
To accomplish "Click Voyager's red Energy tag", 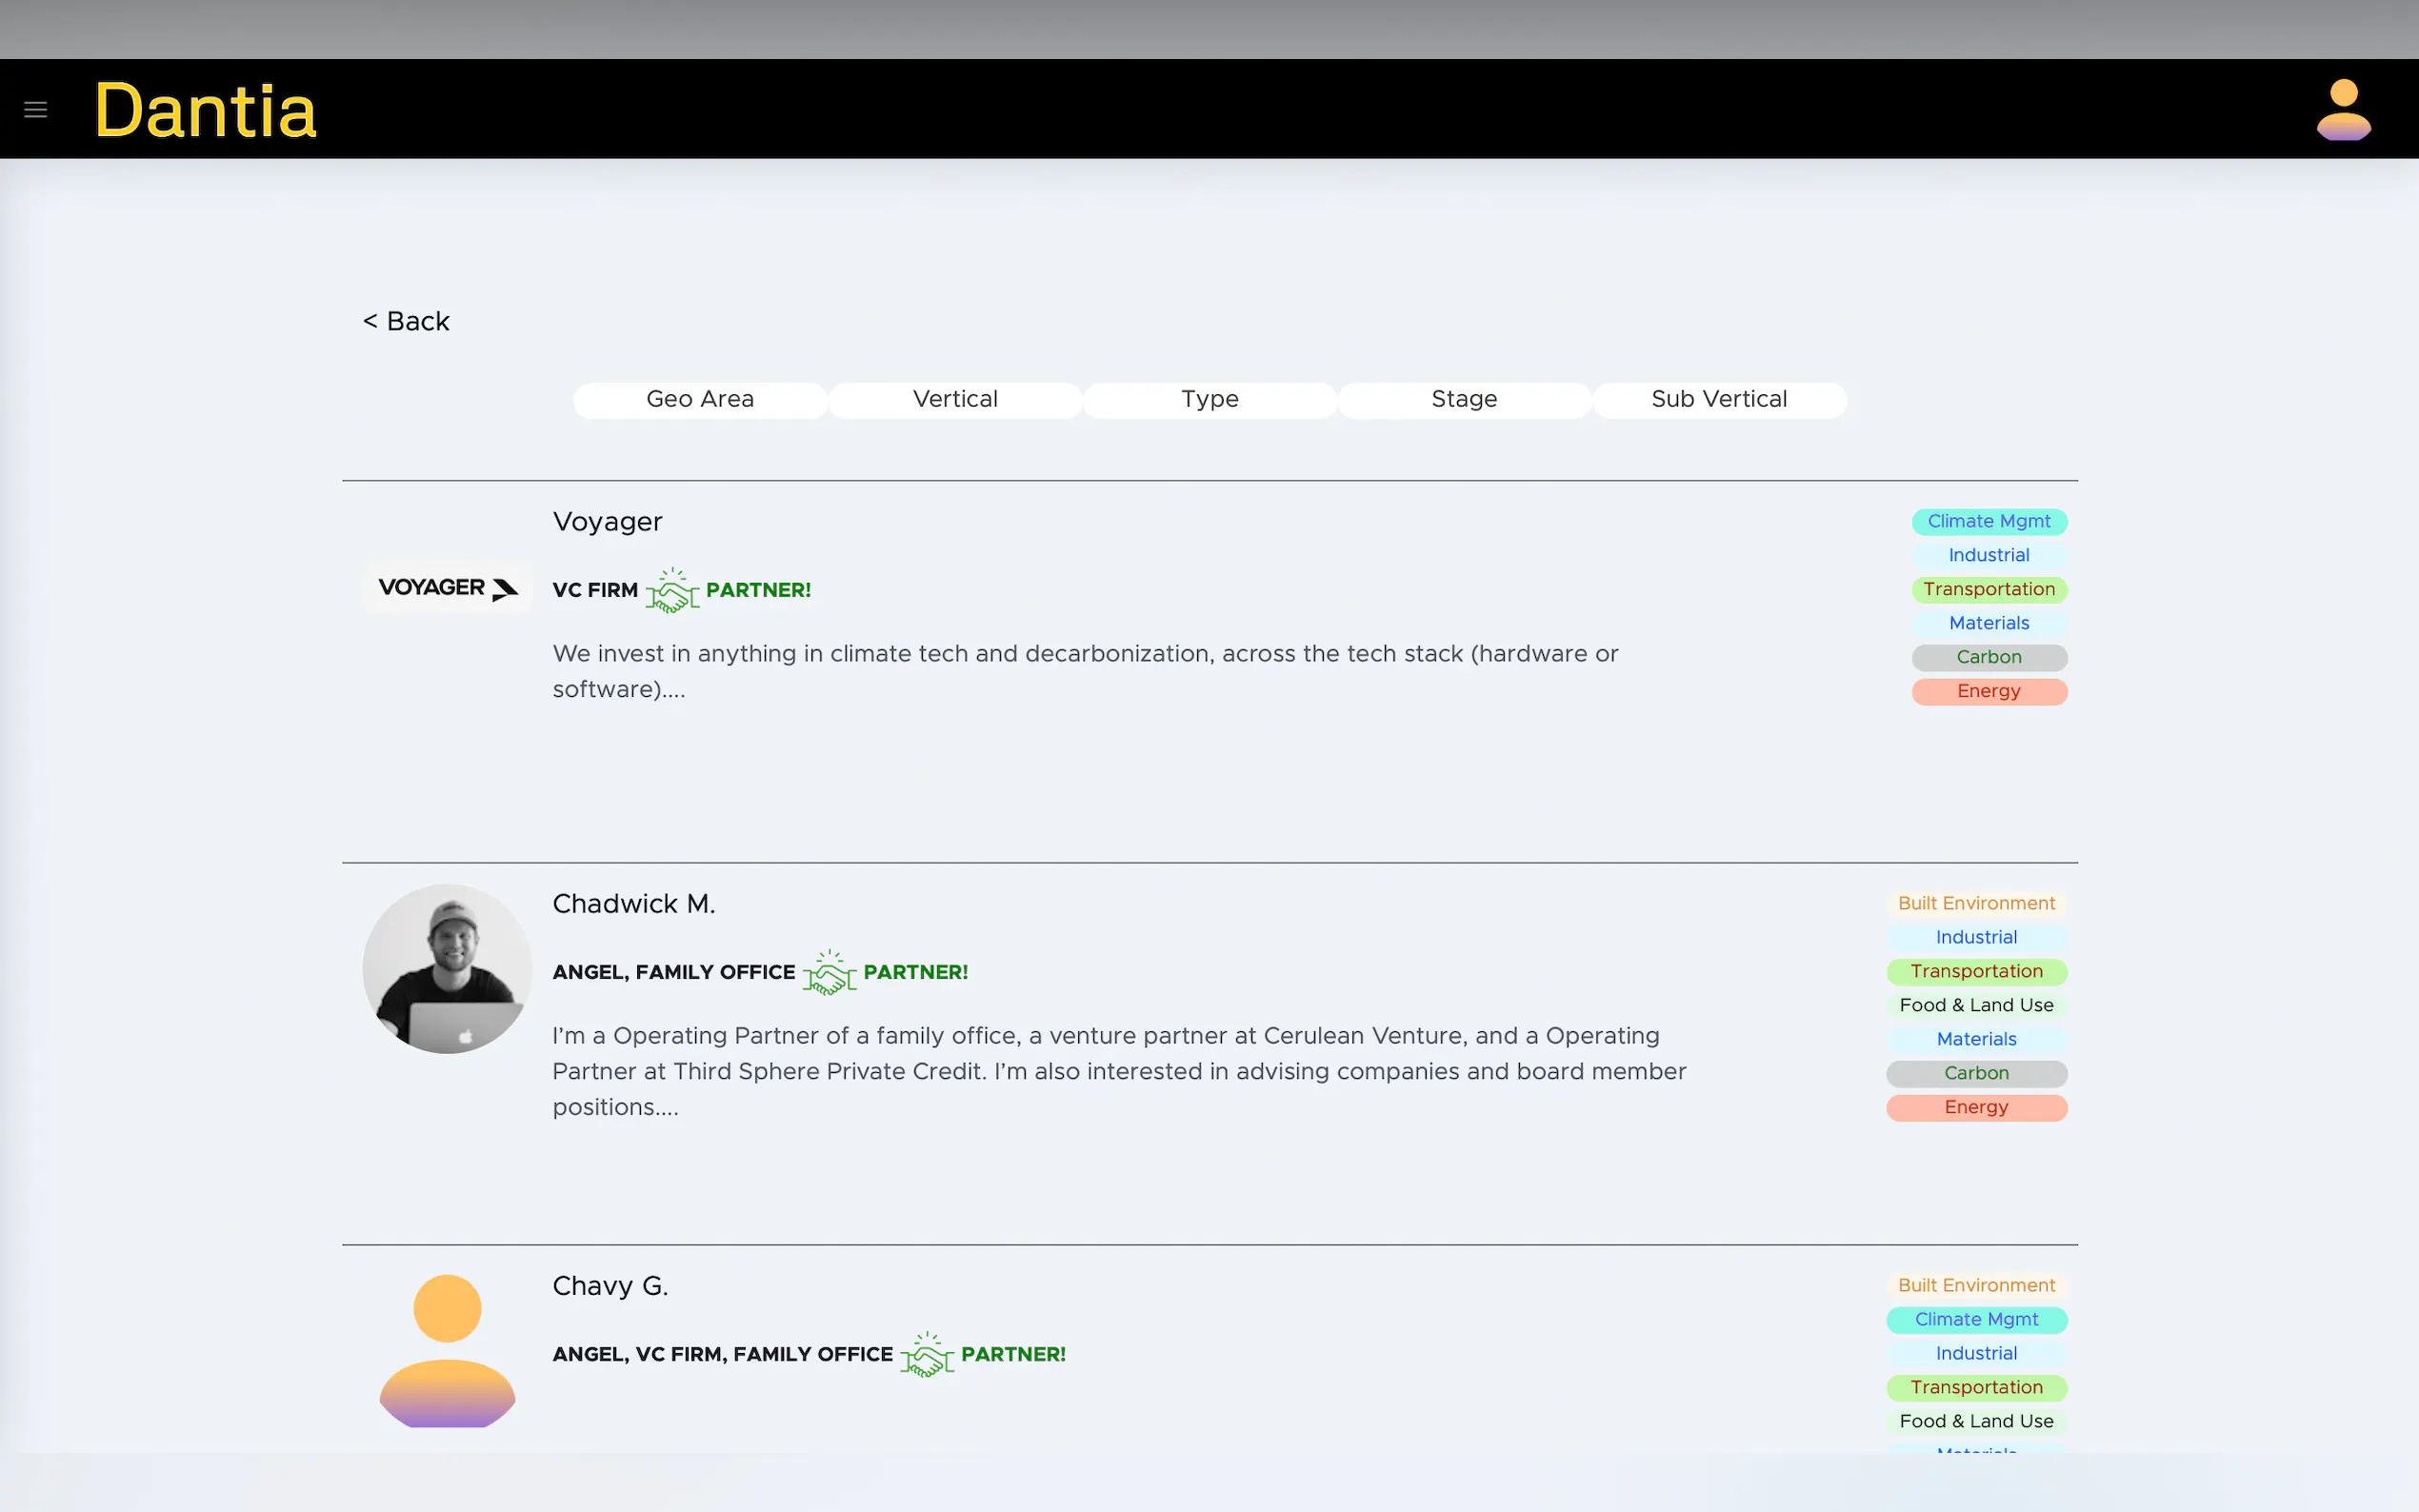I will click(1988, 691).
